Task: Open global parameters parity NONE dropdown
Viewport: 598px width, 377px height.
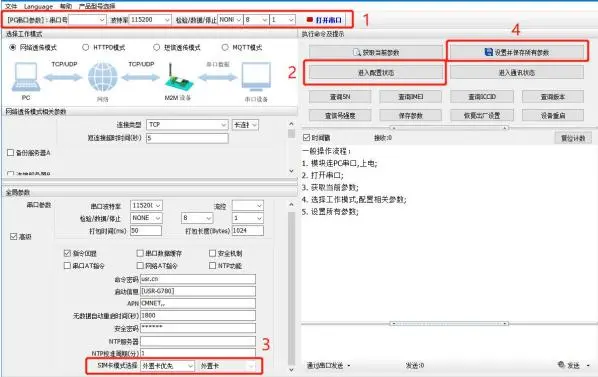Action: [x=146, y=218]
